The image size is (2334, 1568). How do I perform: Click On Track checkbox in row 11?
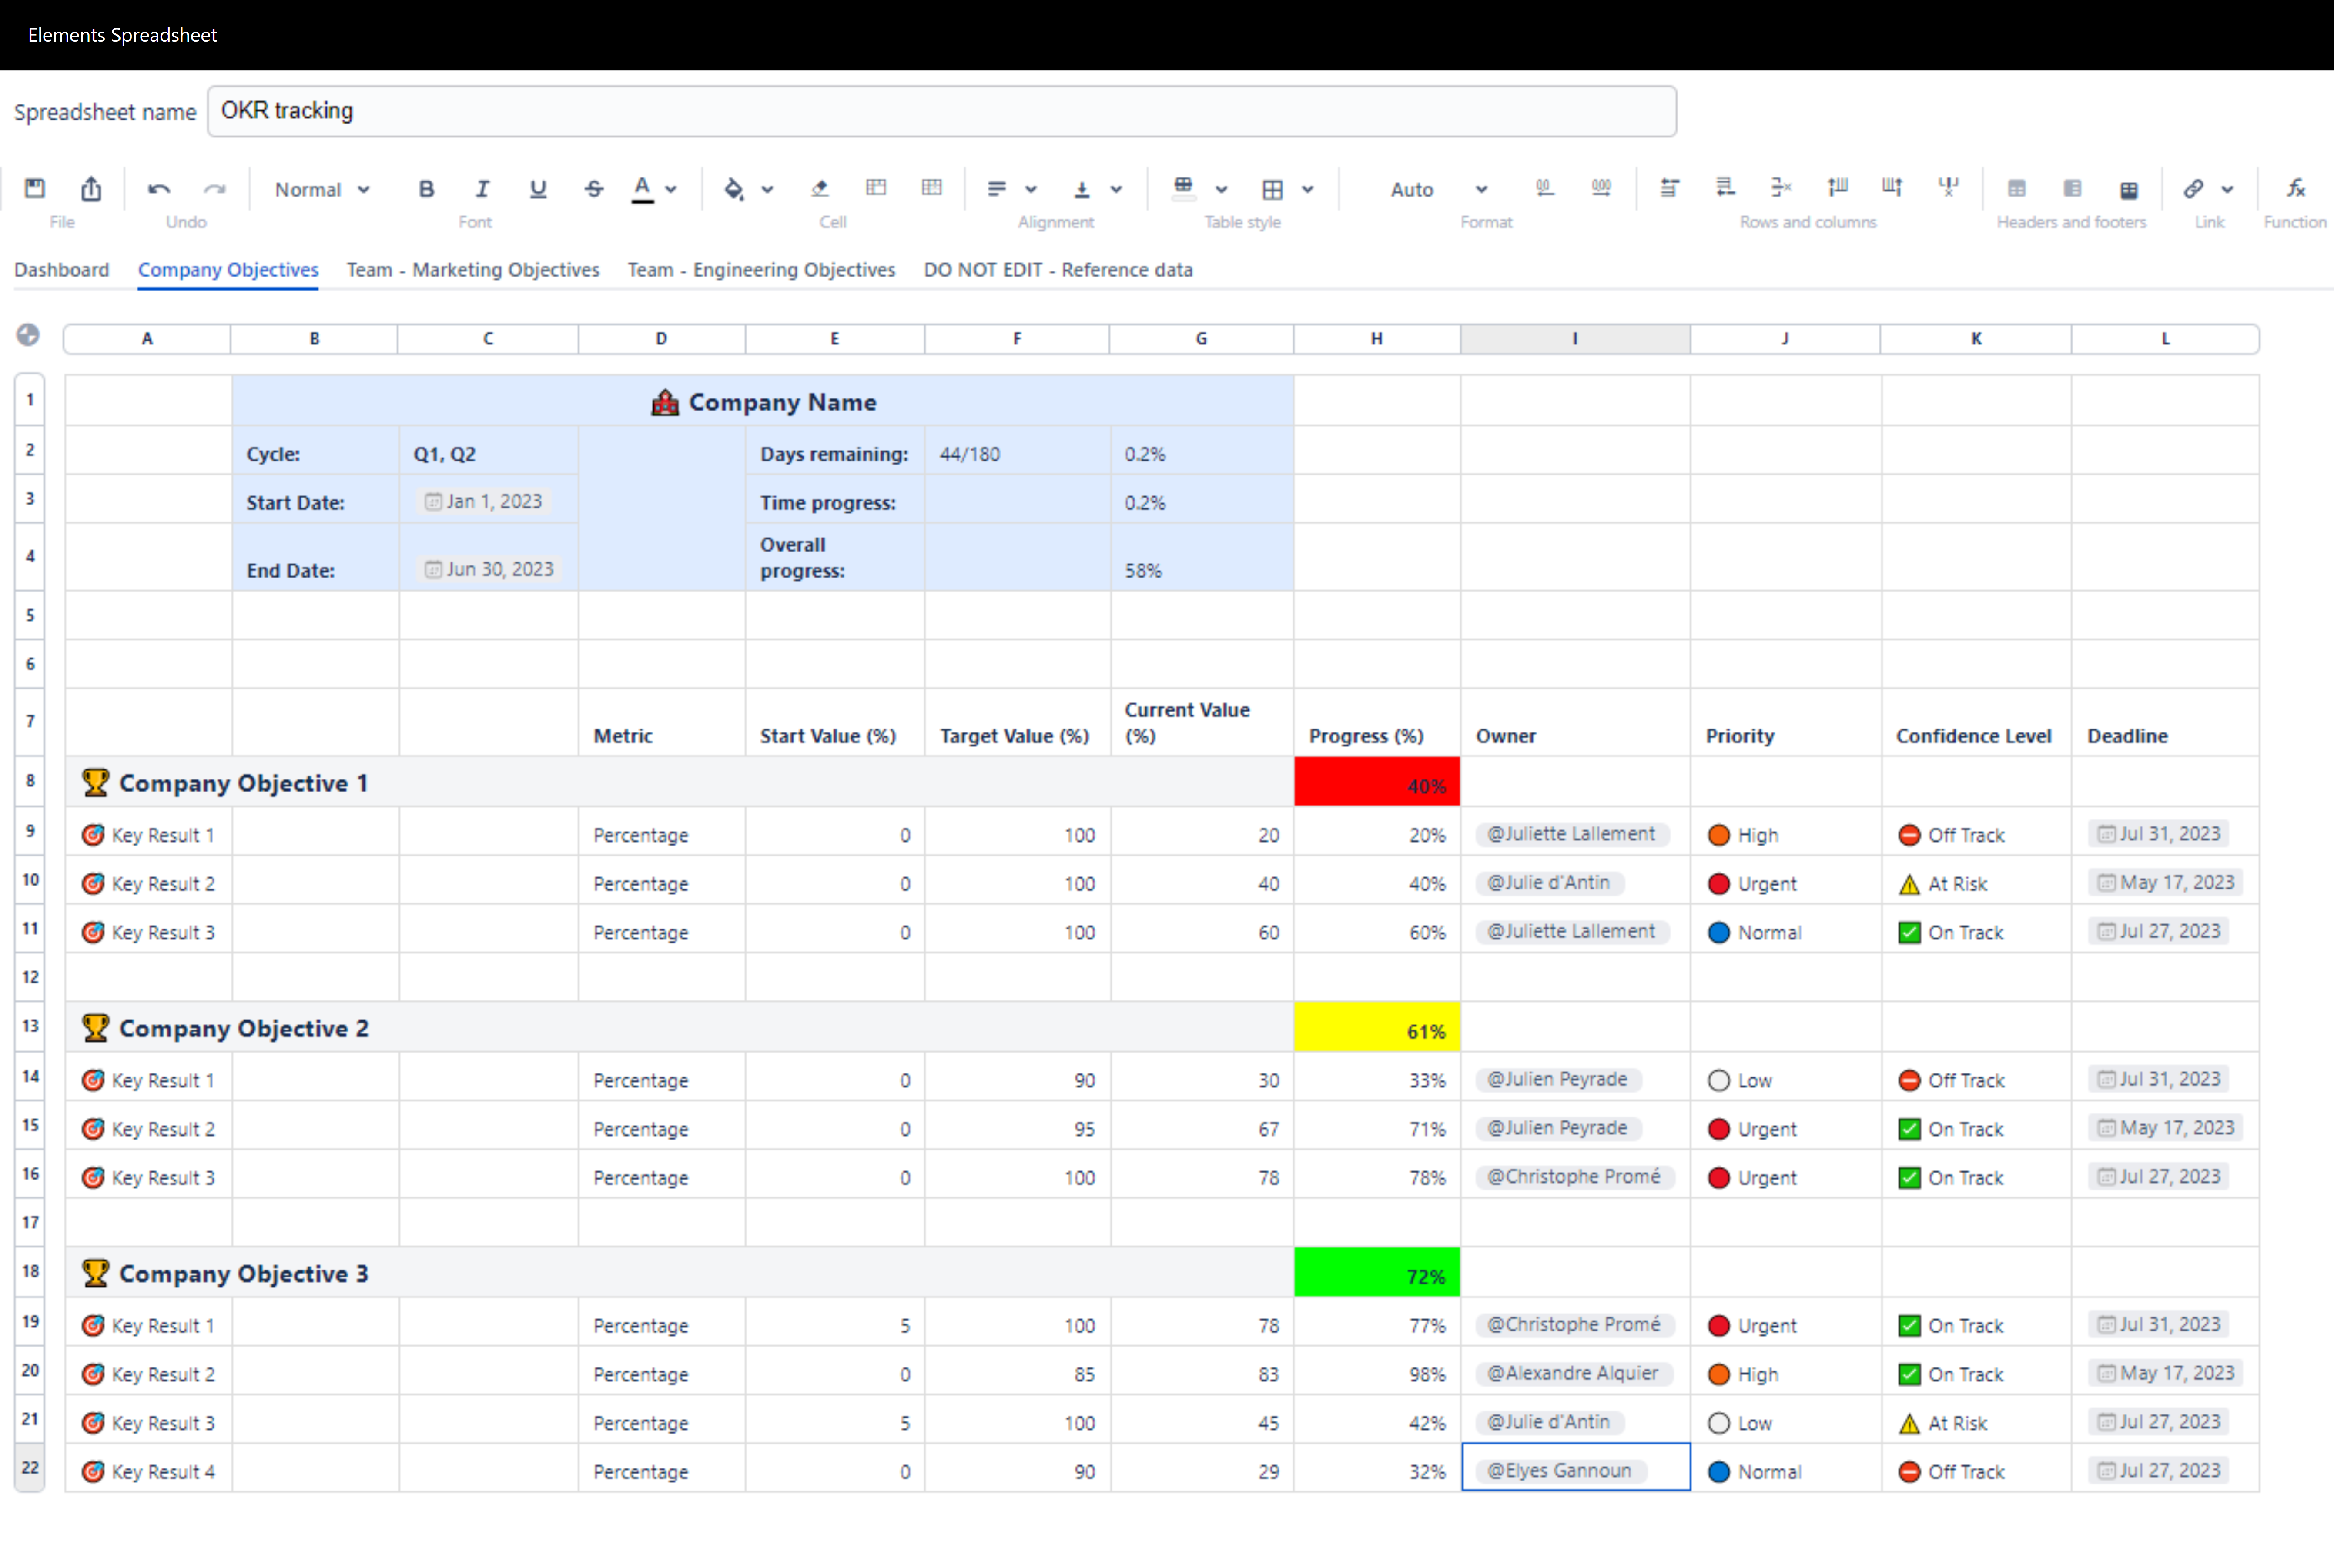point(1909,933)
